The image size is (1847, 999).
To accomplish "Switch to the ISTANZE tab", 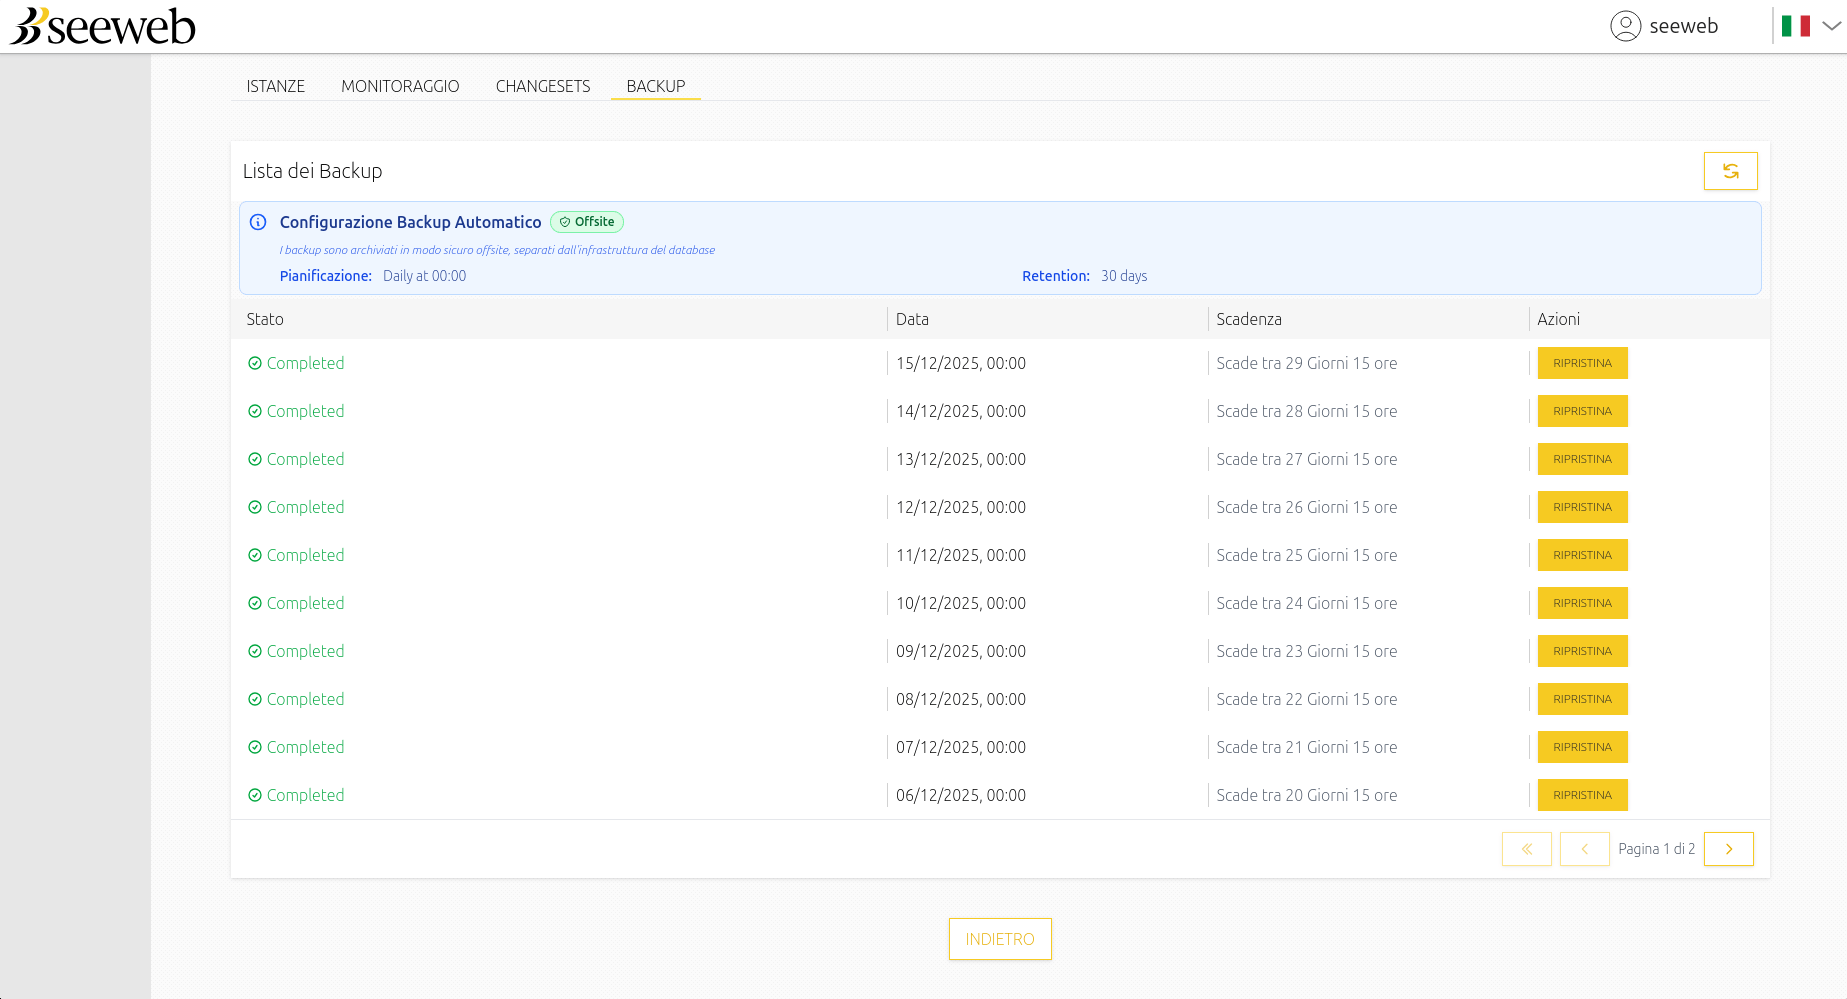I will pyautogui.click(x=276, y=86).
